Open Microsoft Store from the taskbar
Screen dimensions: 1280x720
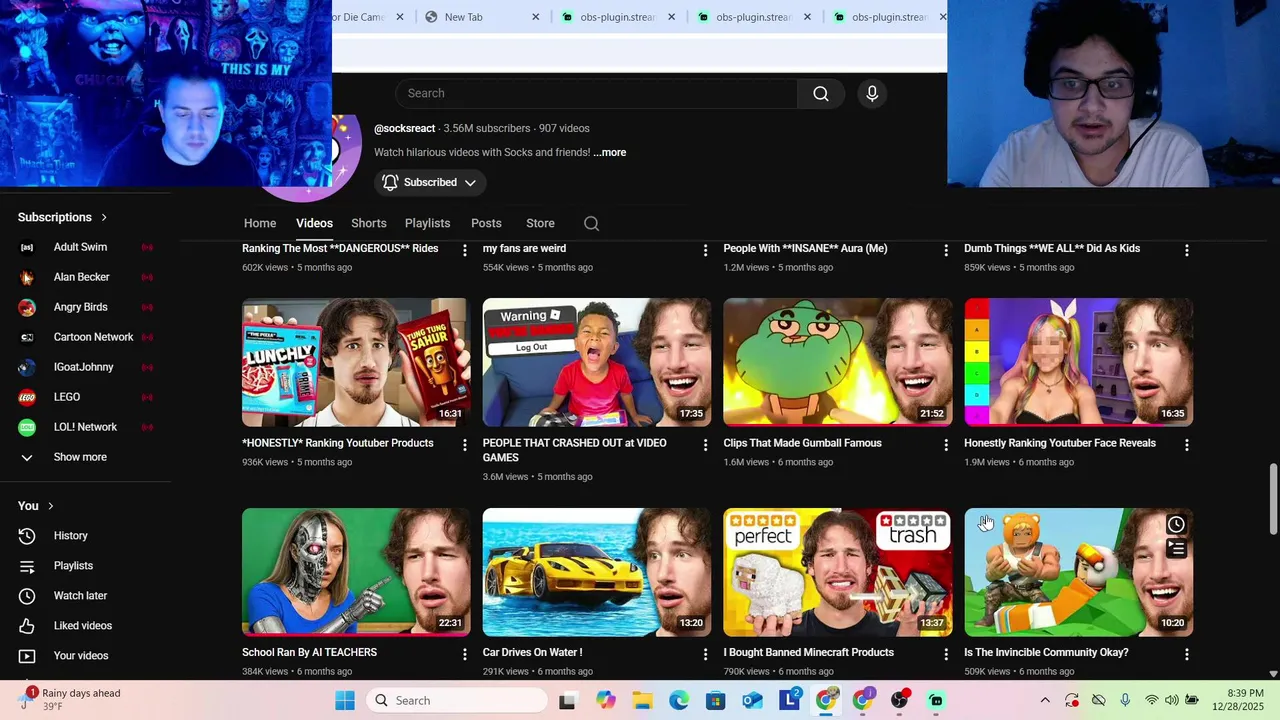click(716, 701)
